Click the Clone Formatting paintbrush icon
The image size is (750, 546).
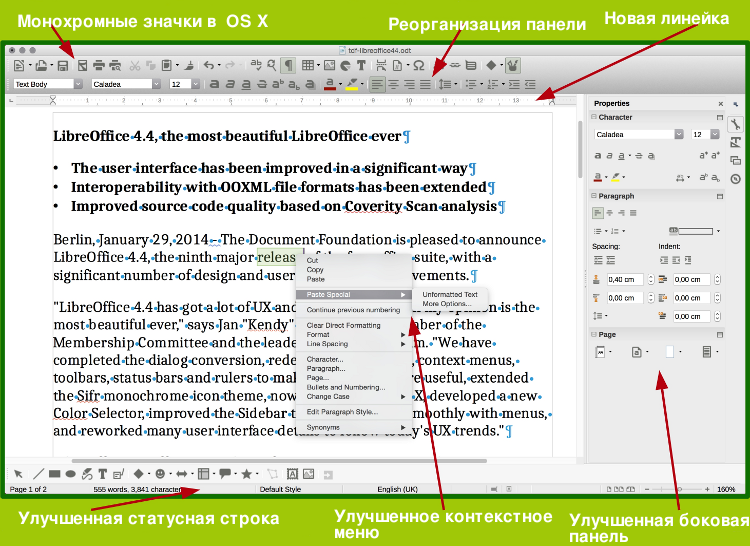[x=189, y=66]
